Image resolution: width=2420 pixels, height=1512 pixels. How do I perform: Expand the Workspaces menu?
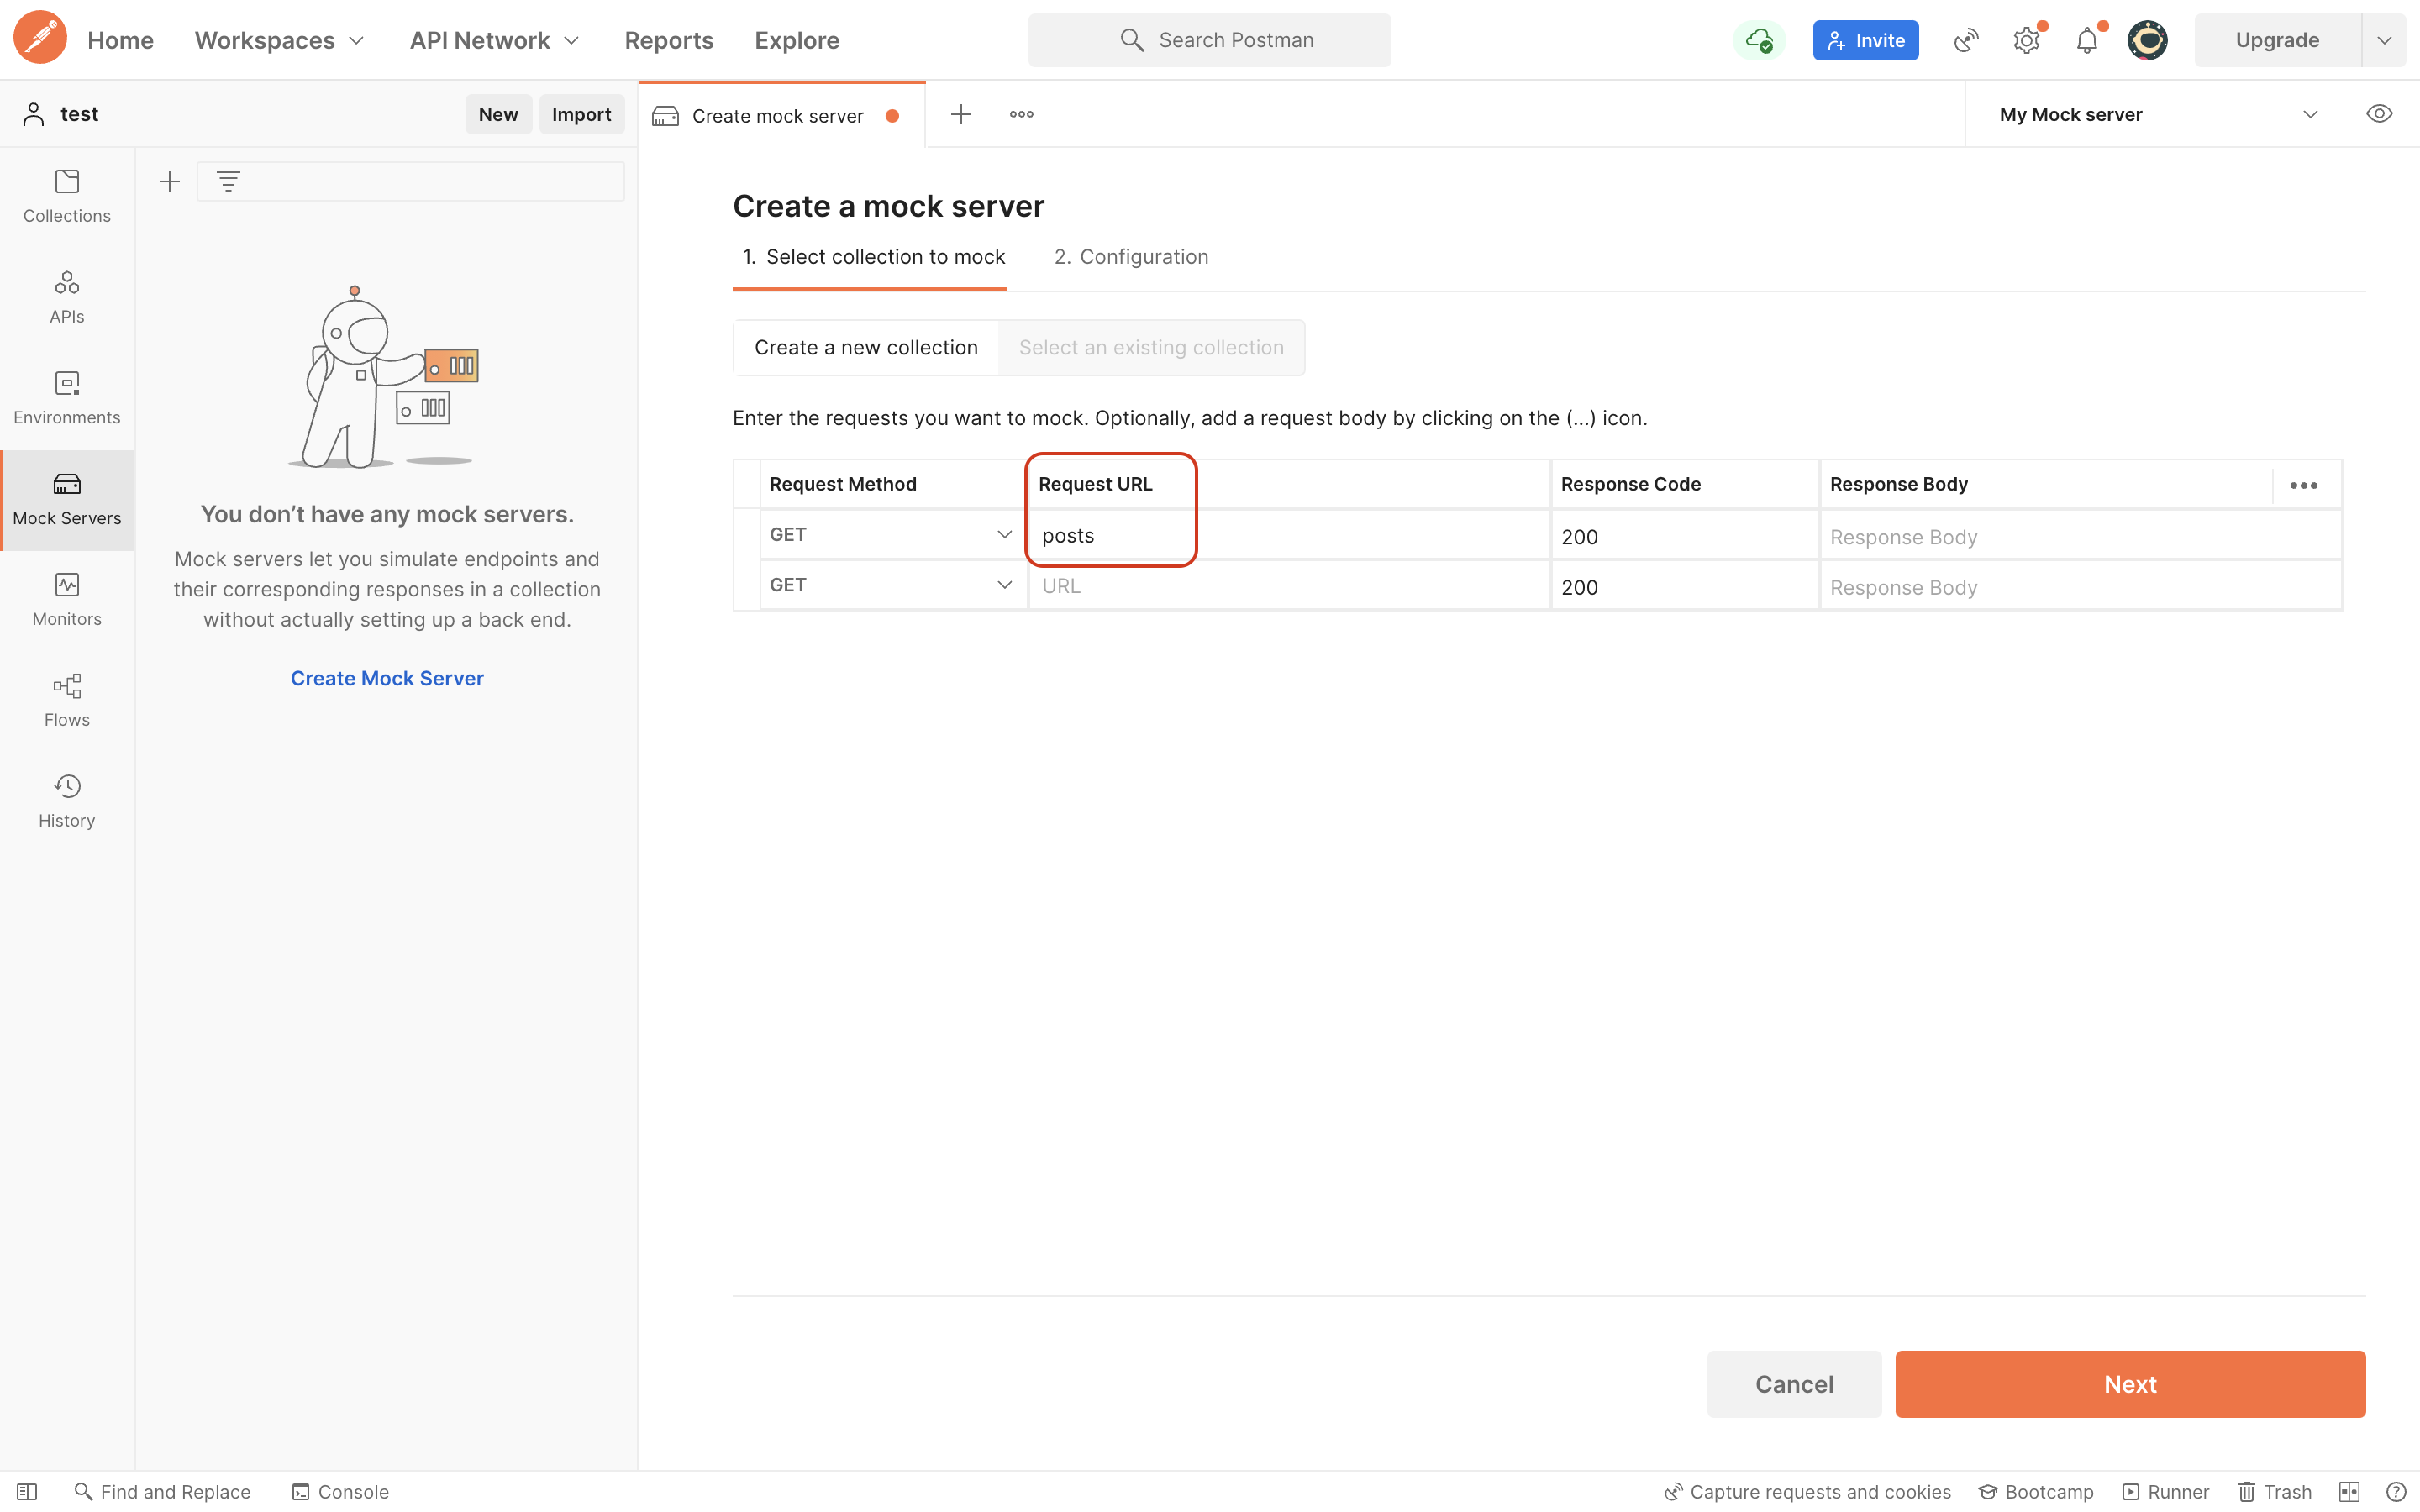[279, 41]
